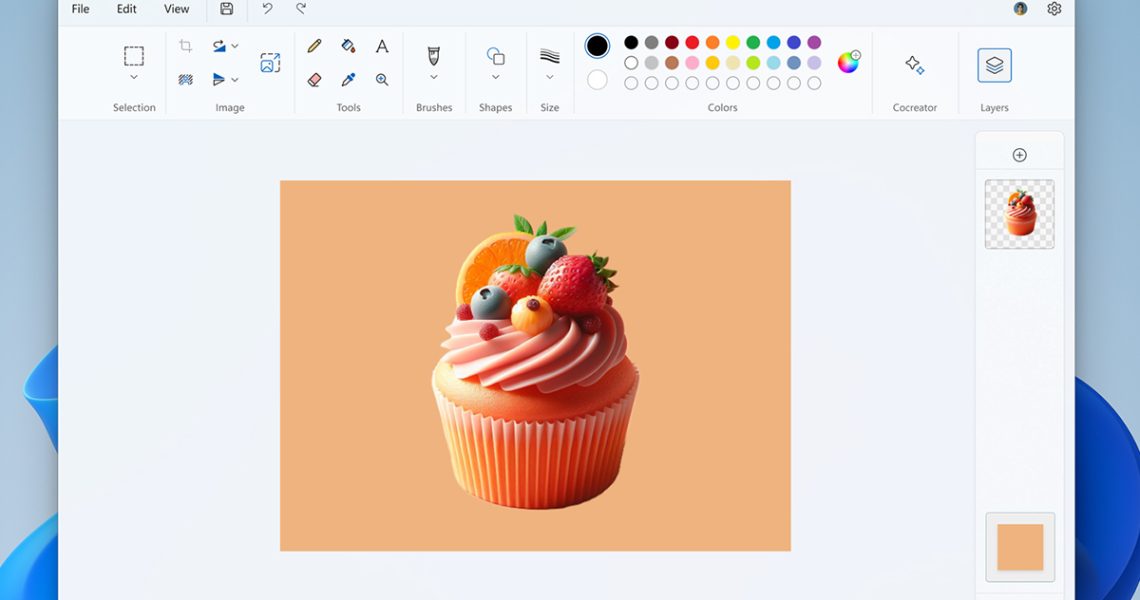Click the dashed-frame picture icon in Image group

point(270,63)
